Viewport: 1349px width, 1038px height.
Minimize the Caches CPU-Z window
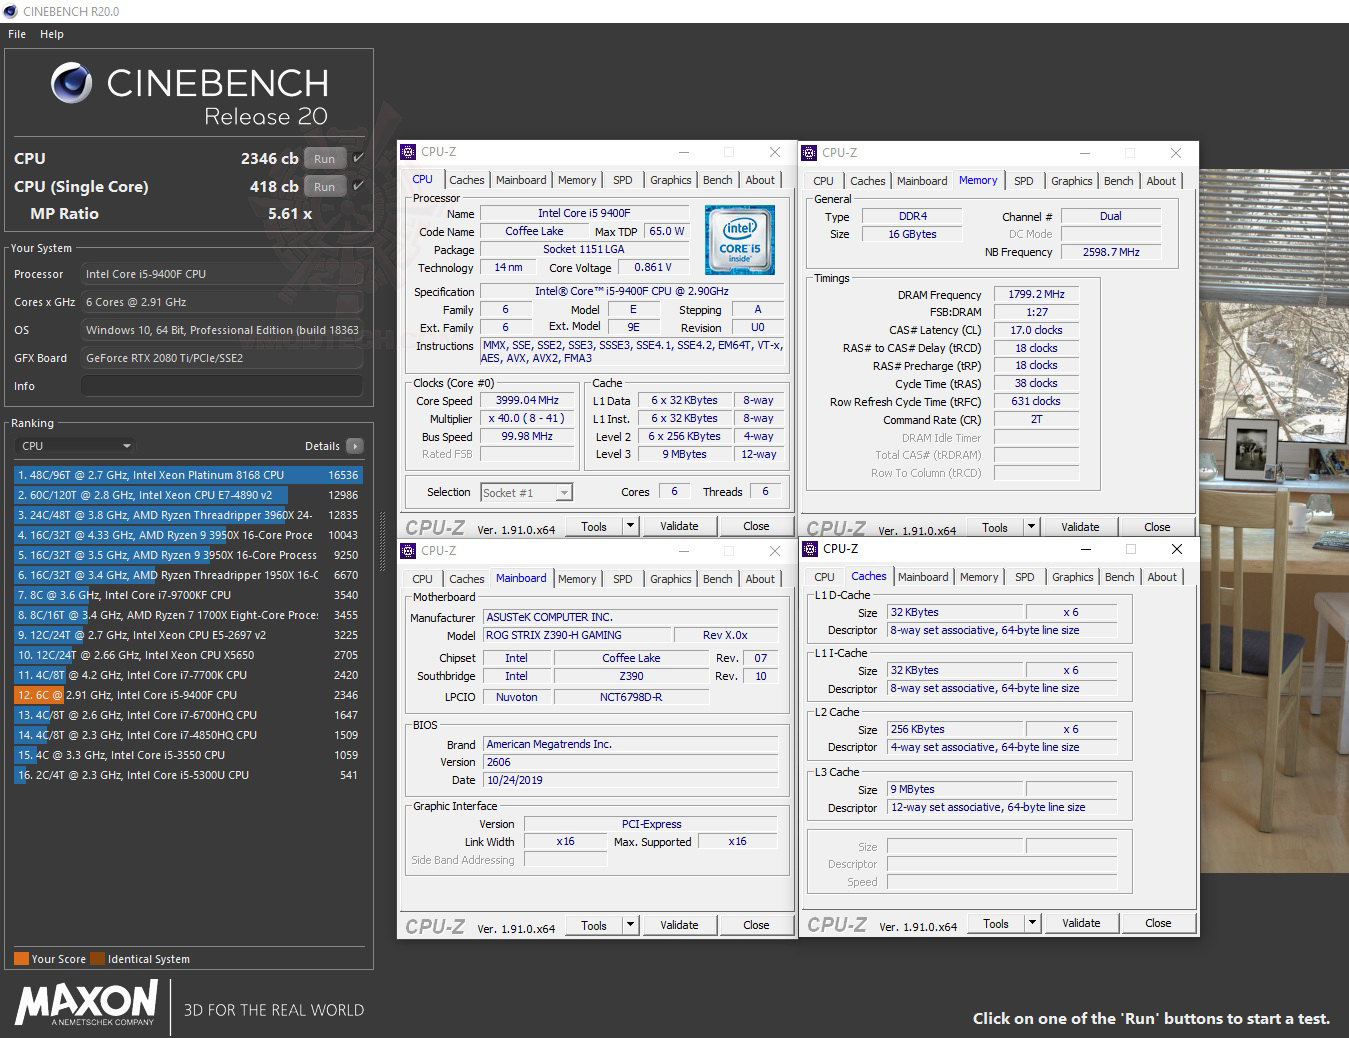[x=1086, y=549]
